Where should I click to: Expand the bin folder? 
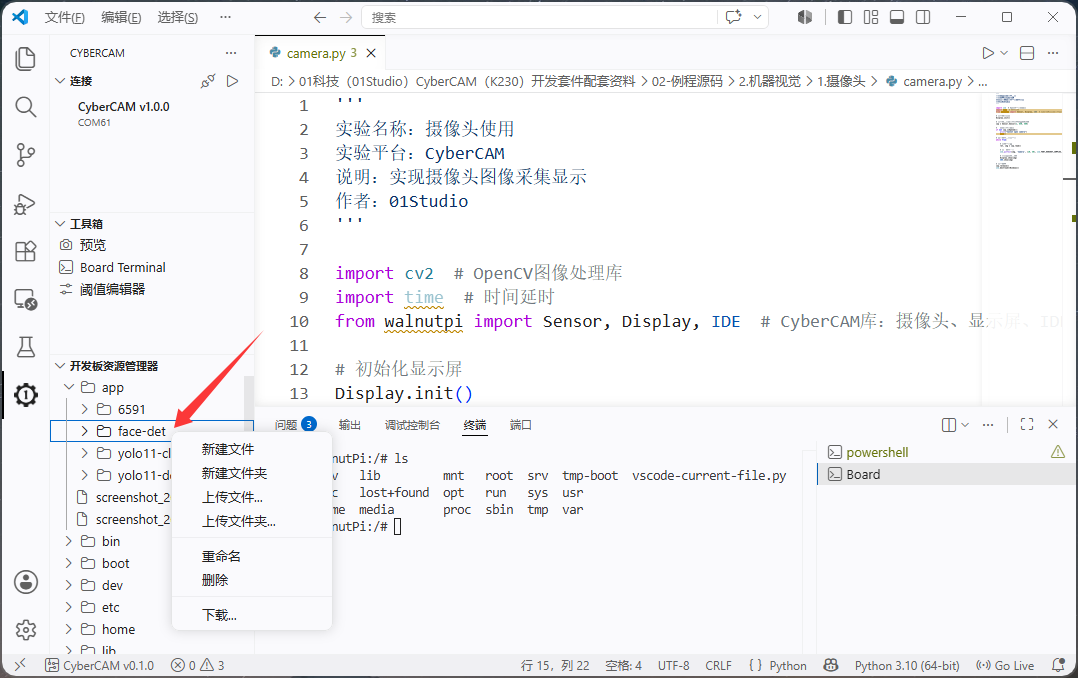[69, 541]
